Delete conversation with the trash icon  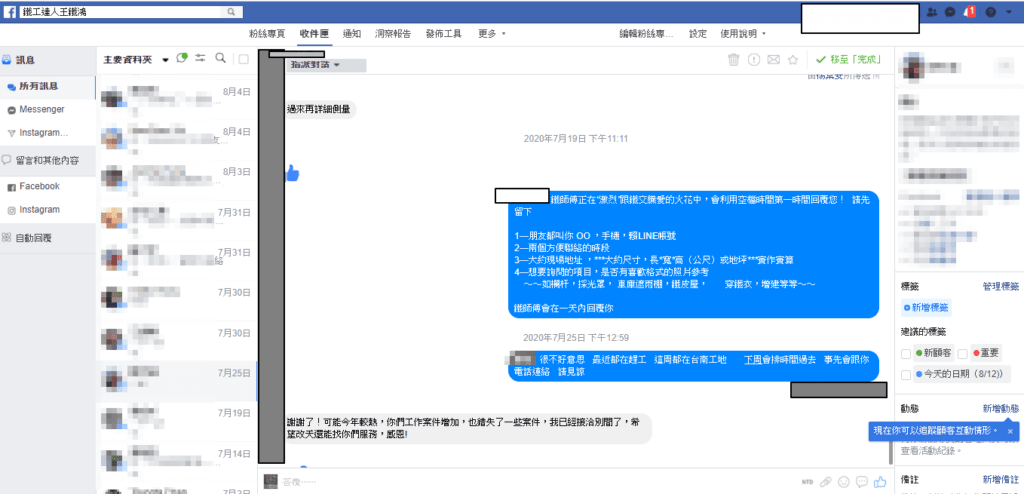733,60
